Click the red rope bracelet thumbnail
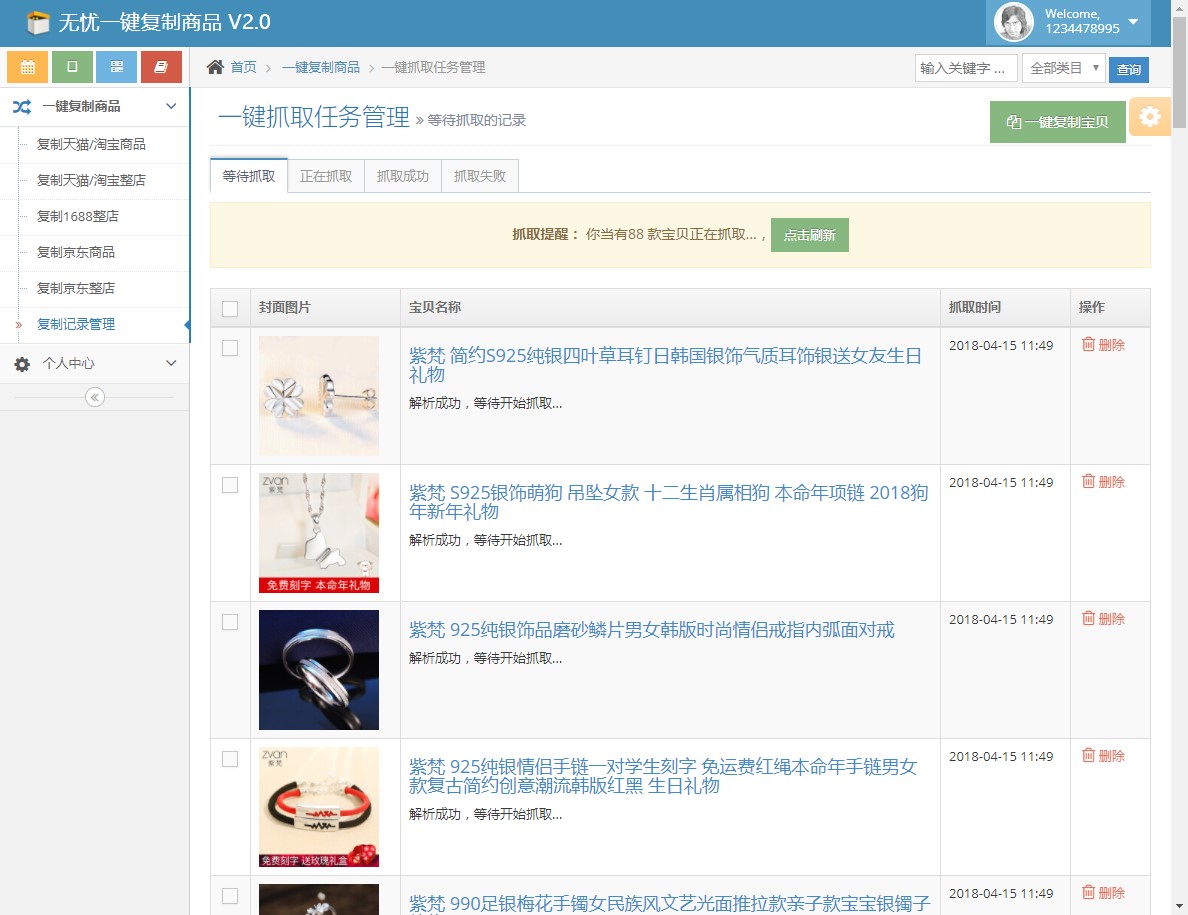Image resolution: width=1188 pixels, height=915 pixels. pyautogui.click(x=318, y=807)
